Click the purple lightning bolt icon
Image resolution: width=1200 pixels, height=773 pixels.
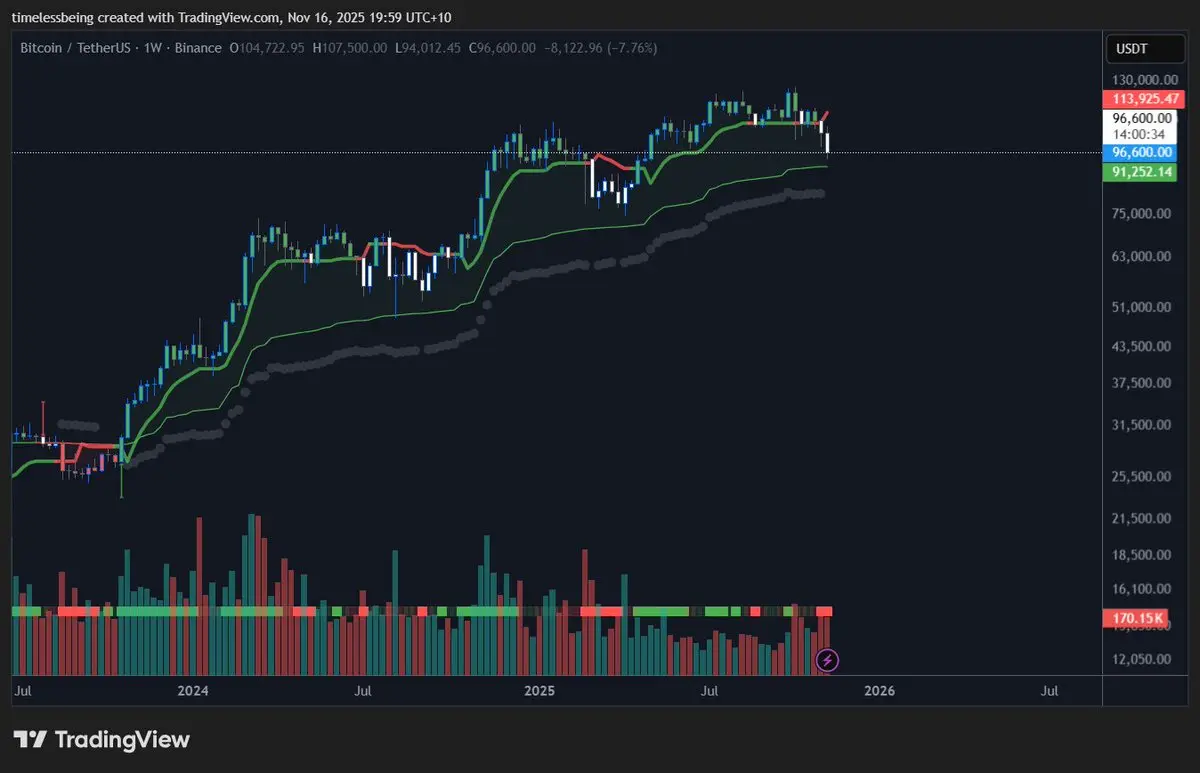point(827,659)
